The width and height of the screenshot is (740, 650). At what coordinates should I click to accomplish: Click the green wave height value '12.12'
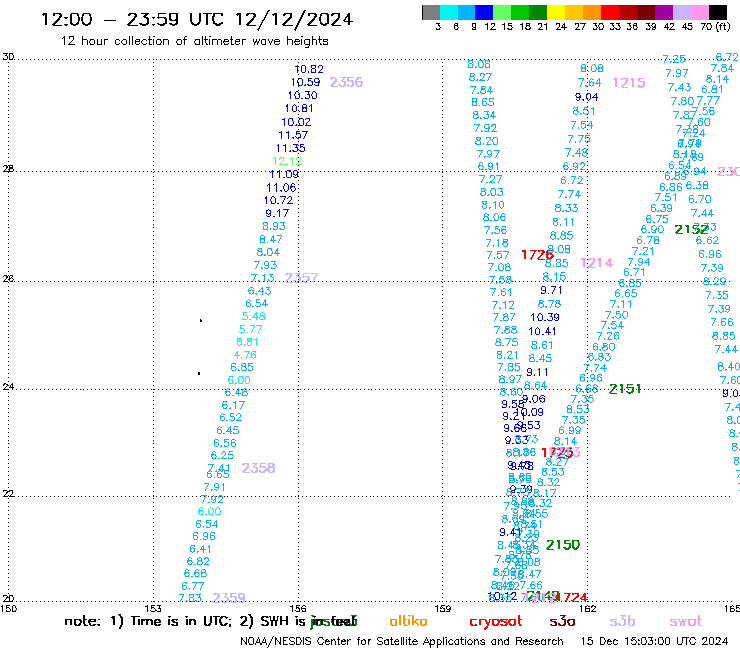click(287, 161)
